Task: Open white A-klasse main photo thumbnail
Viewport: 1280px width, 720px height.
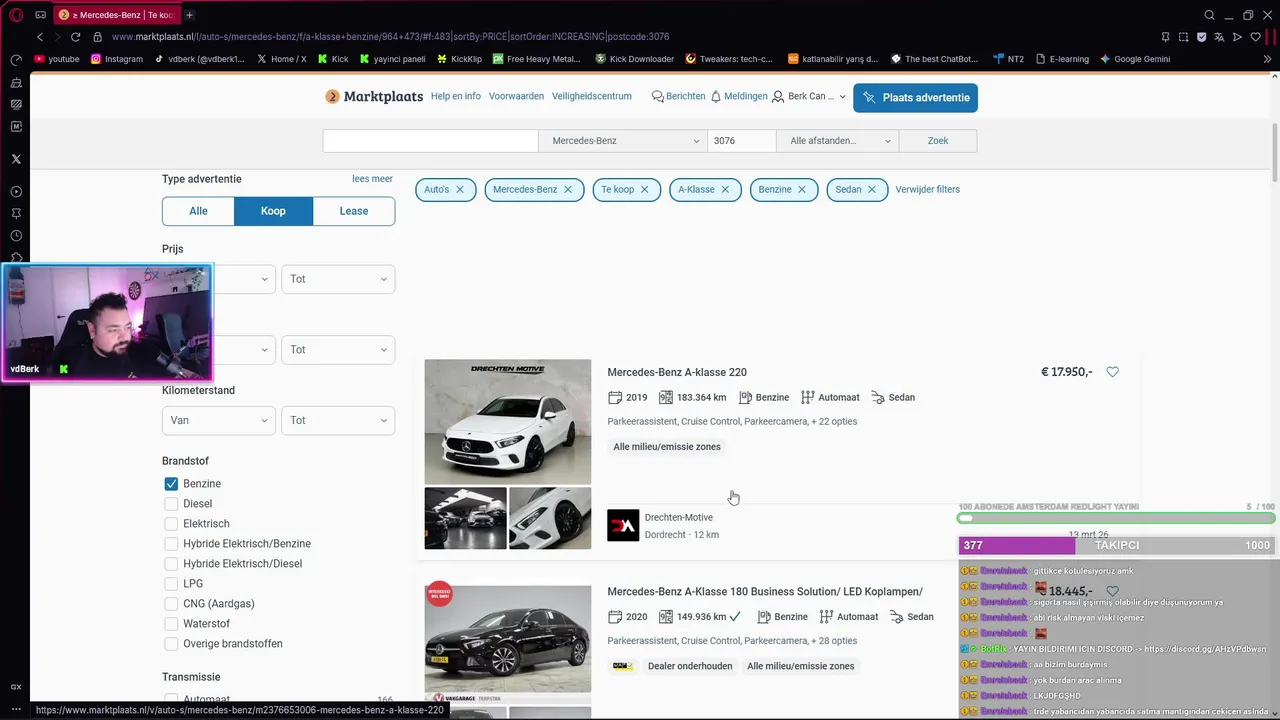Action: (x=508, y=422)
